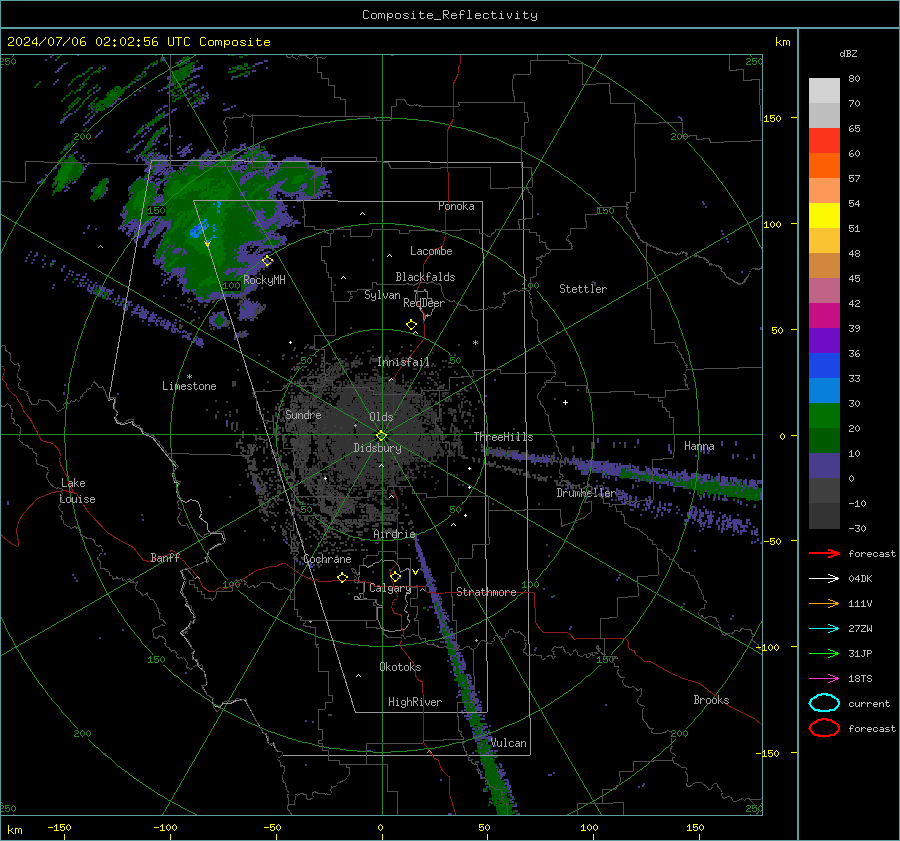Click the Olds label
This screenshot has width=900, height=841.
(381, 417)
